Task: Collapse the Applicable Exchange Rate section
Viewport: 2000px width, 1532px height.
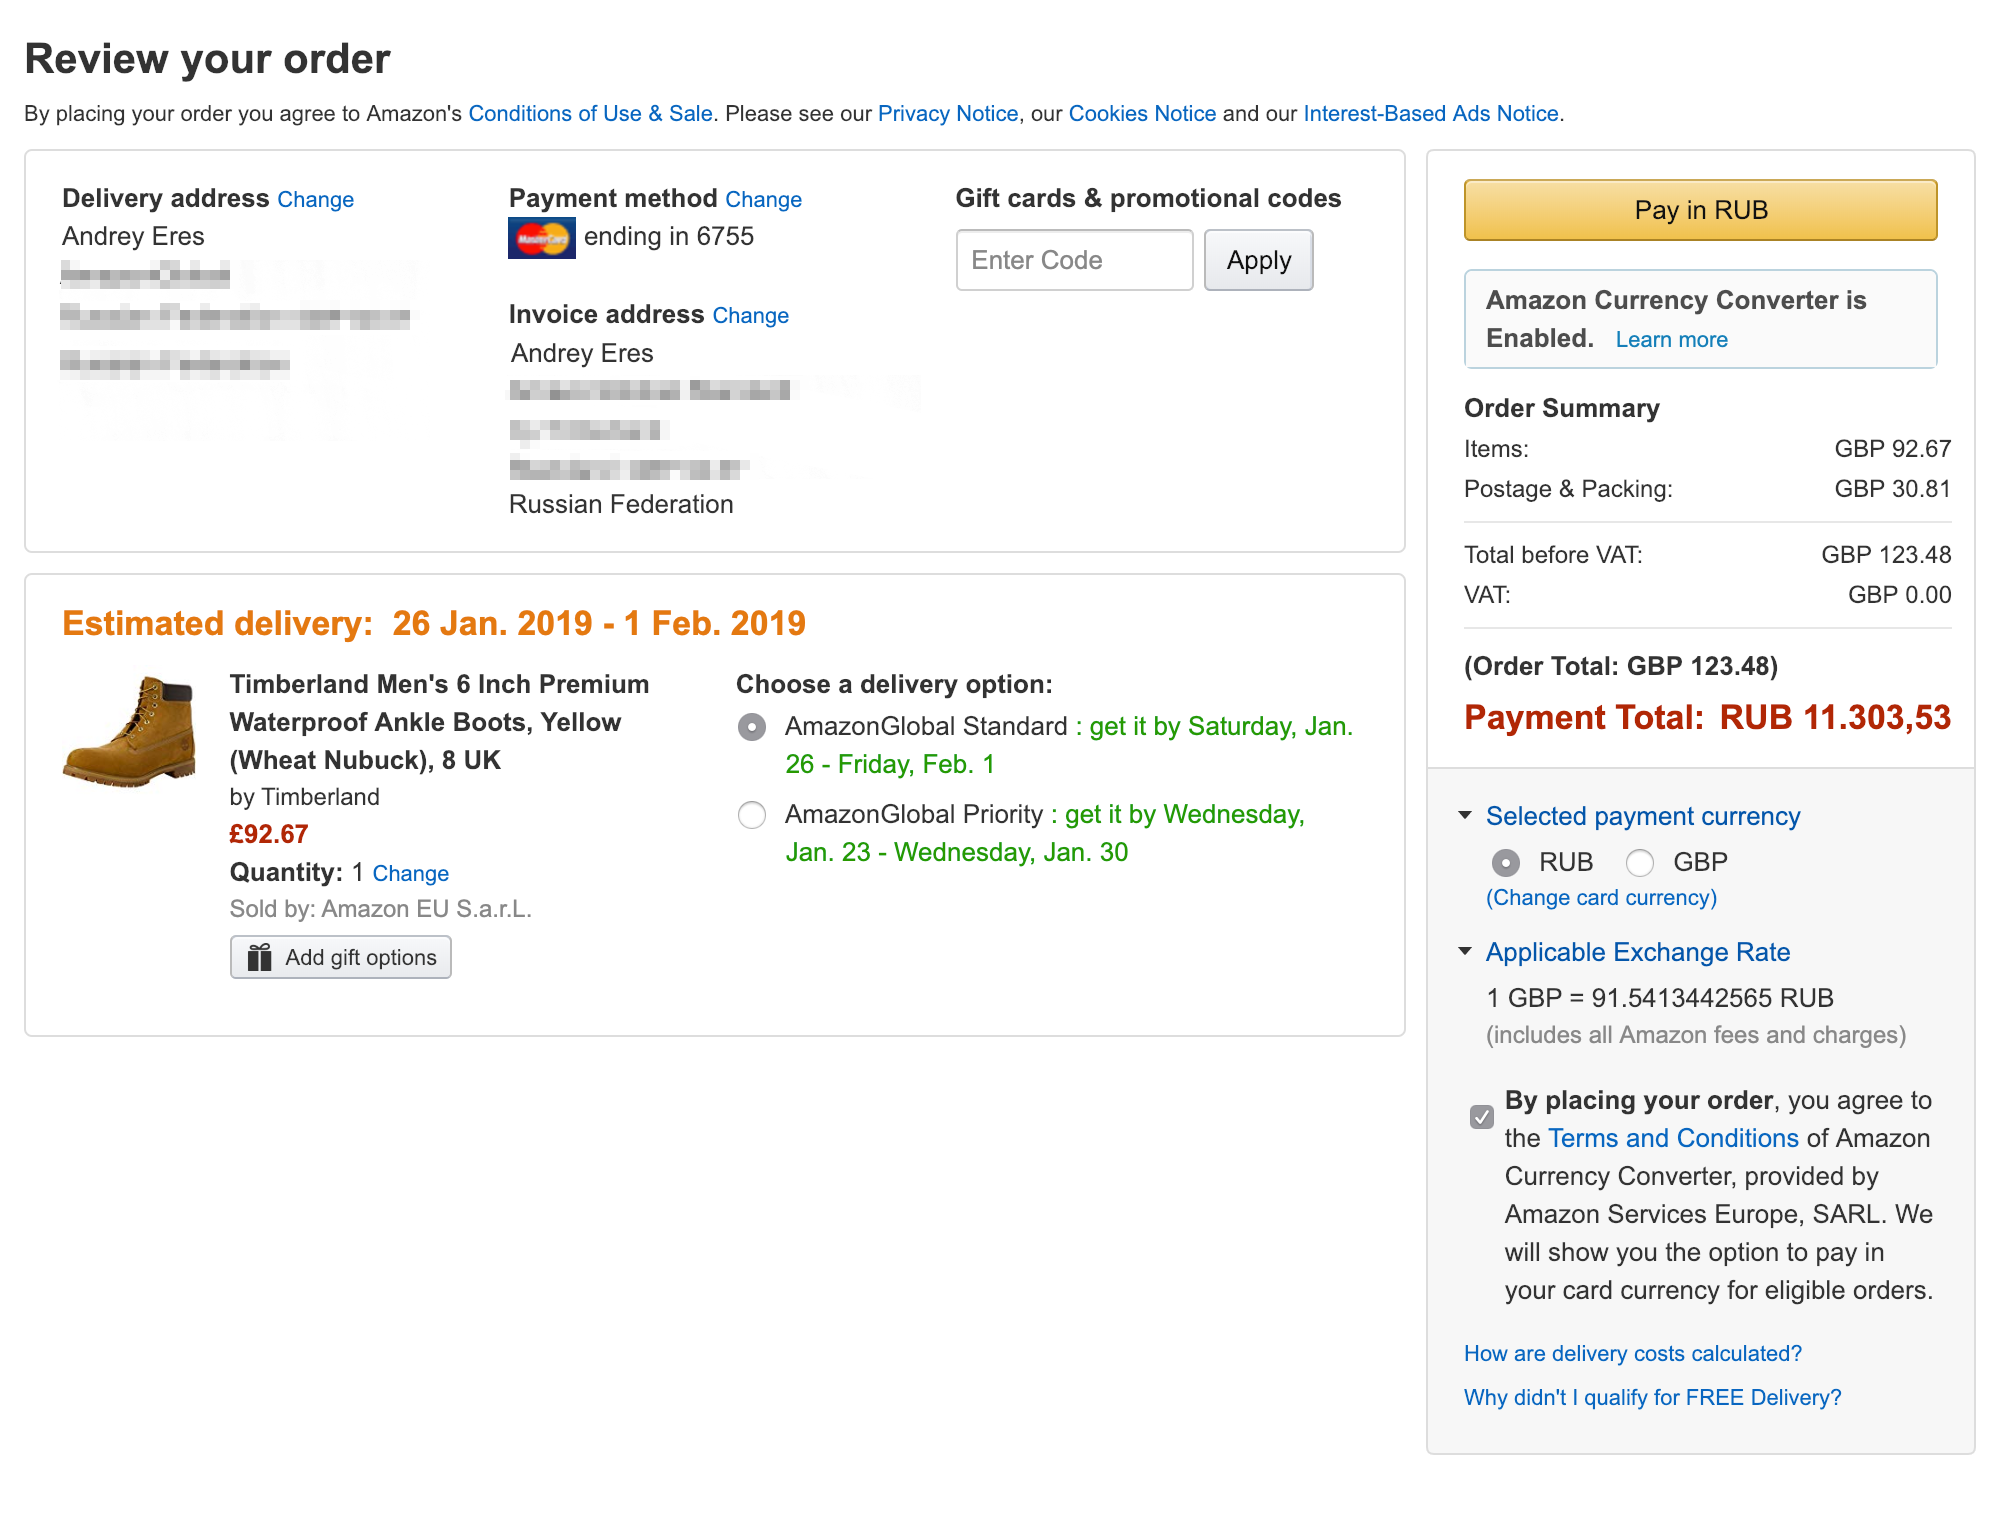Action: (x=1466, y=951)
